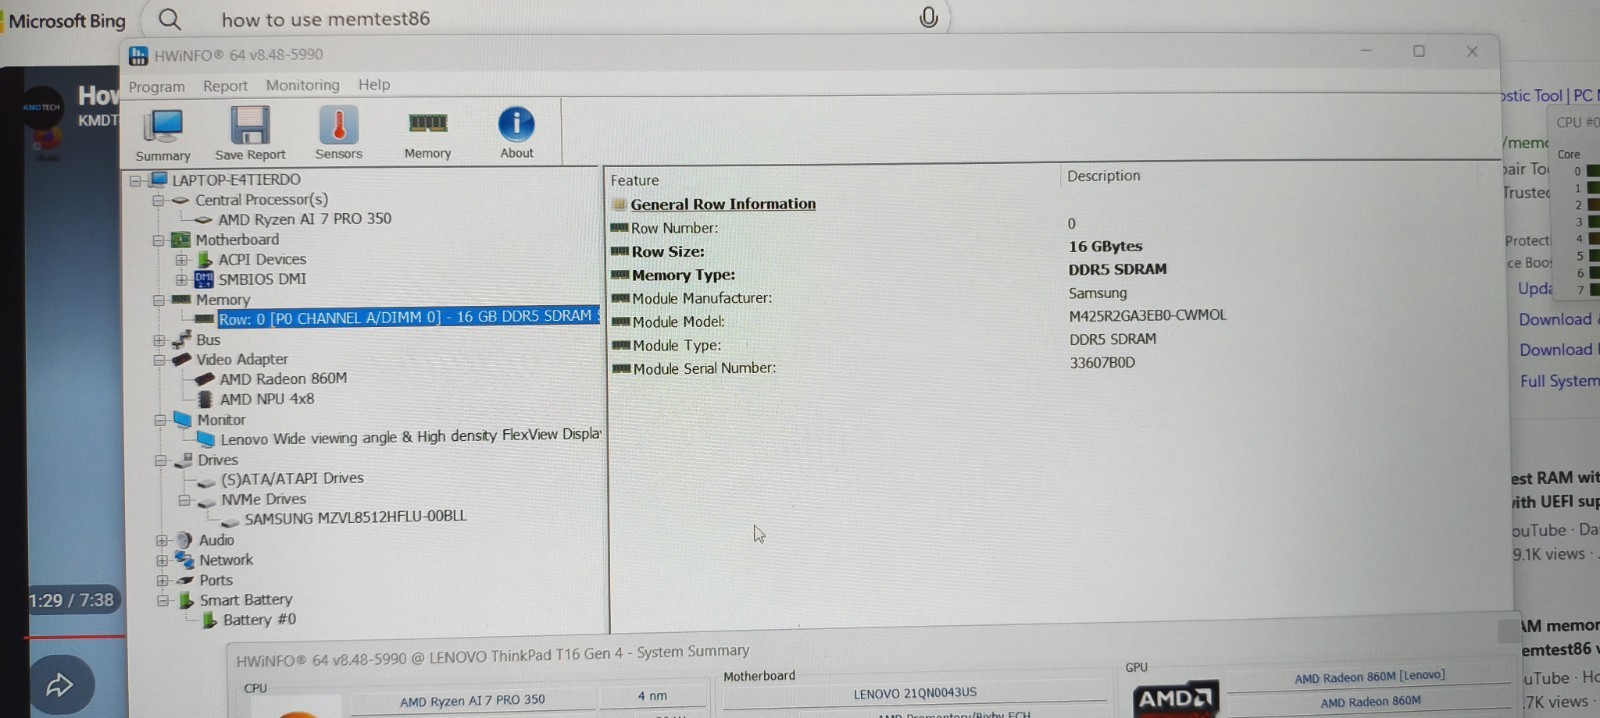Click the AMD logo in System Summary
The height and width of the screenshot is (718, 1600).
coord(1175,698)
